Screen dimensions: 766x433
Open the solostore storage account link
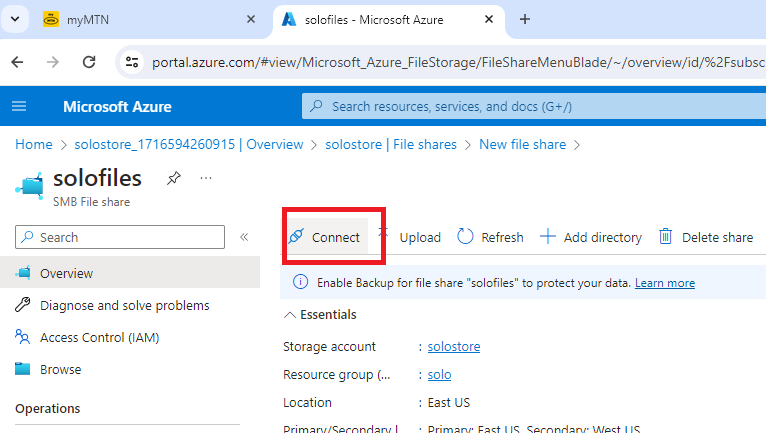453,346
